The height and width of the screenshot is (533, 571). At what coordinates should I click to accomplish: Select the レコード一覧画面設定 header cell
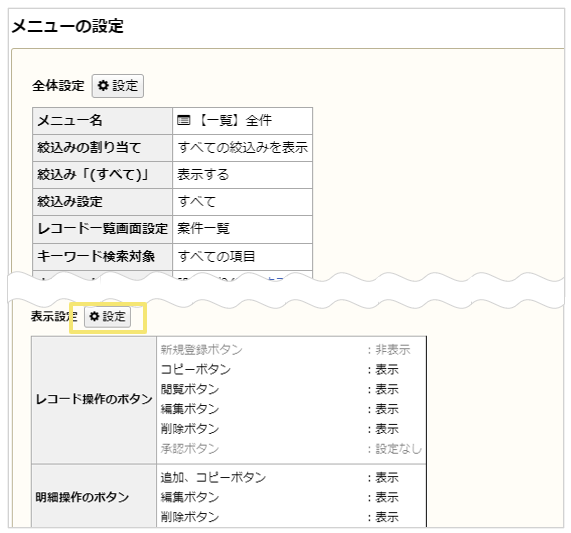coord(102,229)
